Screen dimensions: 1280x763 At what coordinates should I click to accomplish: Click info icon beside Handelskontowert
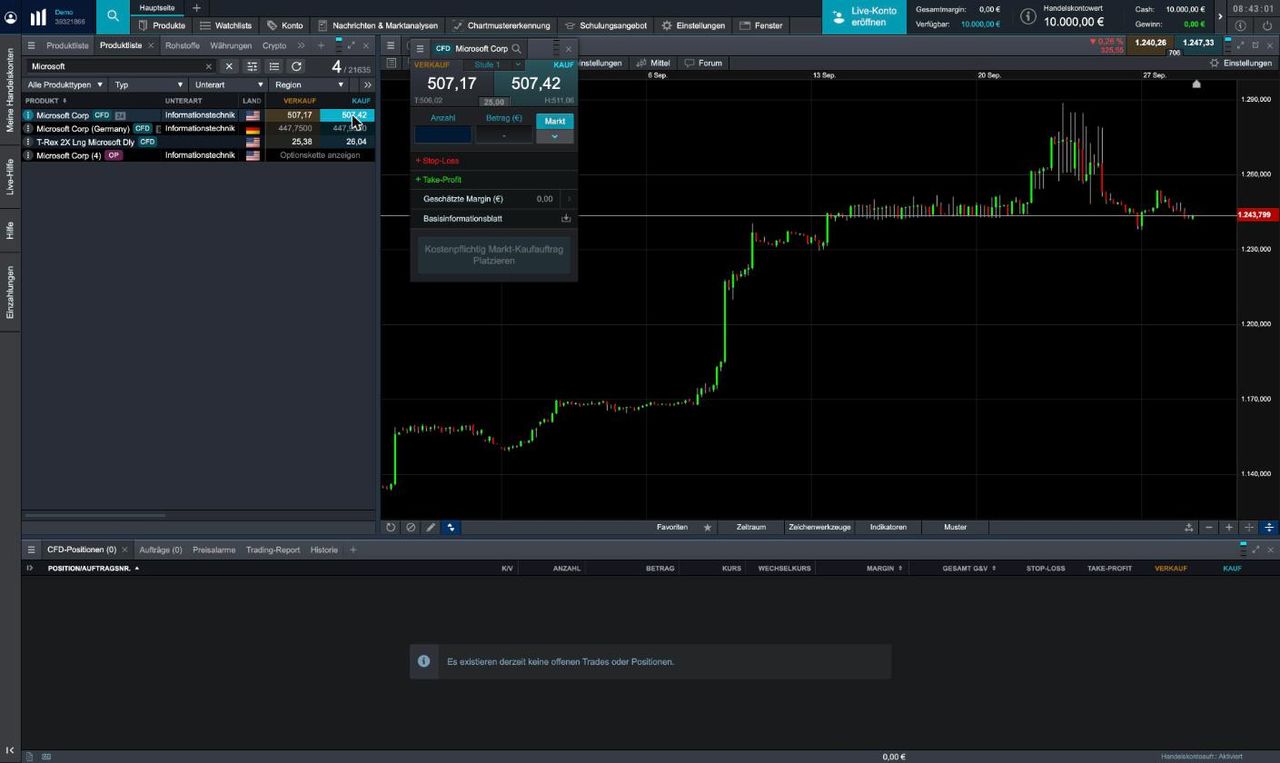point(1027,16)
